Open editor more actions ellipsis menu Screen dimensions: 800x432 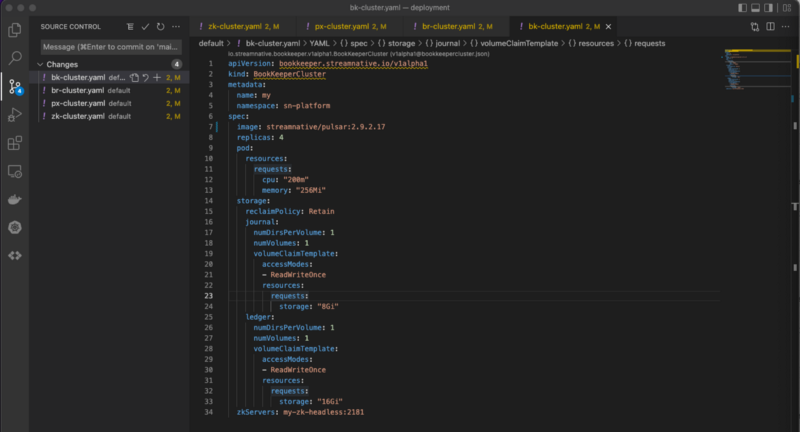click(787, 26)
